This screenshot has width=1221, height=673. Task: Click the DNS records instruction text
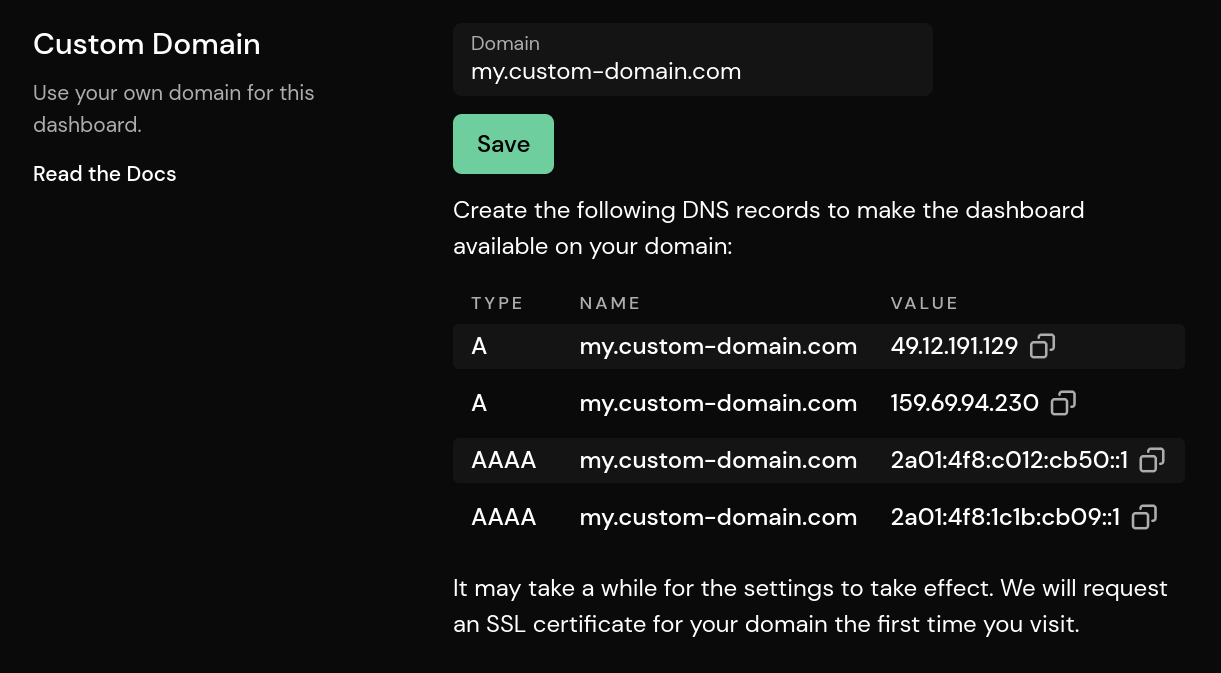coord(768,228)
